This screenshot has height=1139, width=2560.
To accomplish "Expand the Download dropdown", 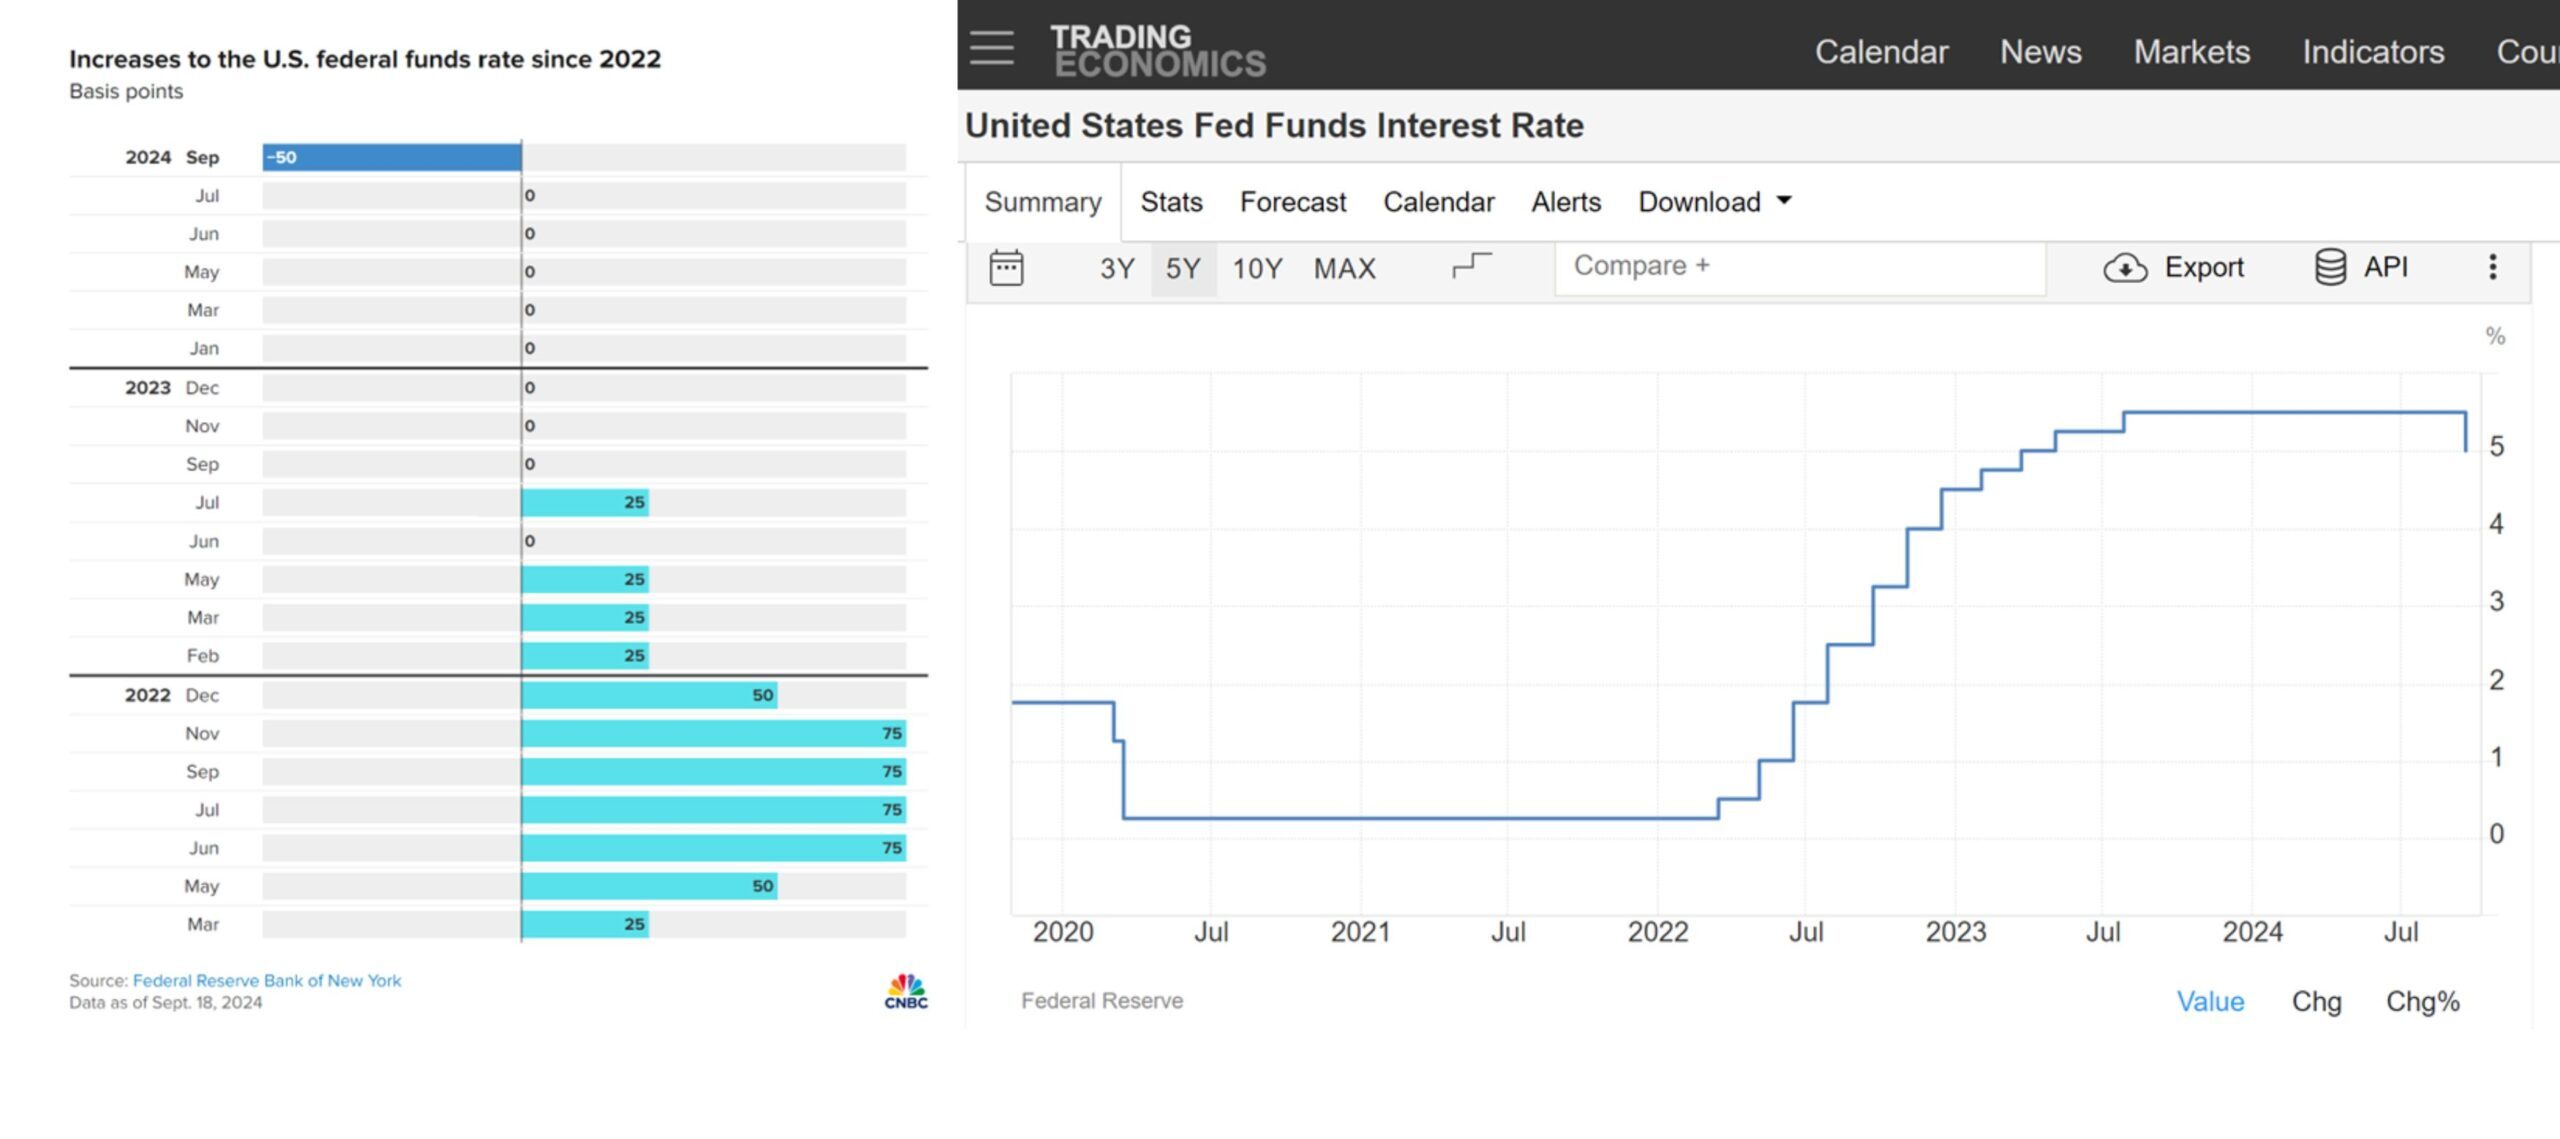I will tap(1714, 202).
